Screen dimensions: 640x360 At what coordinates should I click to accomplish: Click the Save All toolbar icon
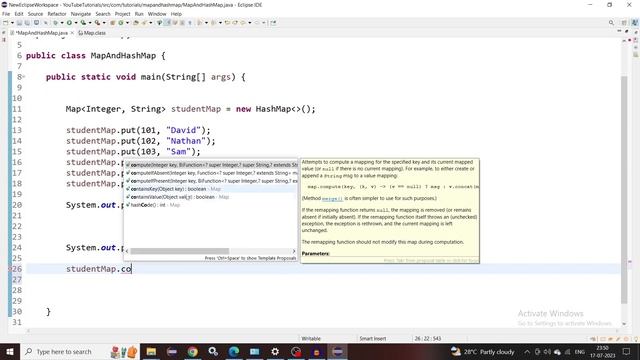27,23
